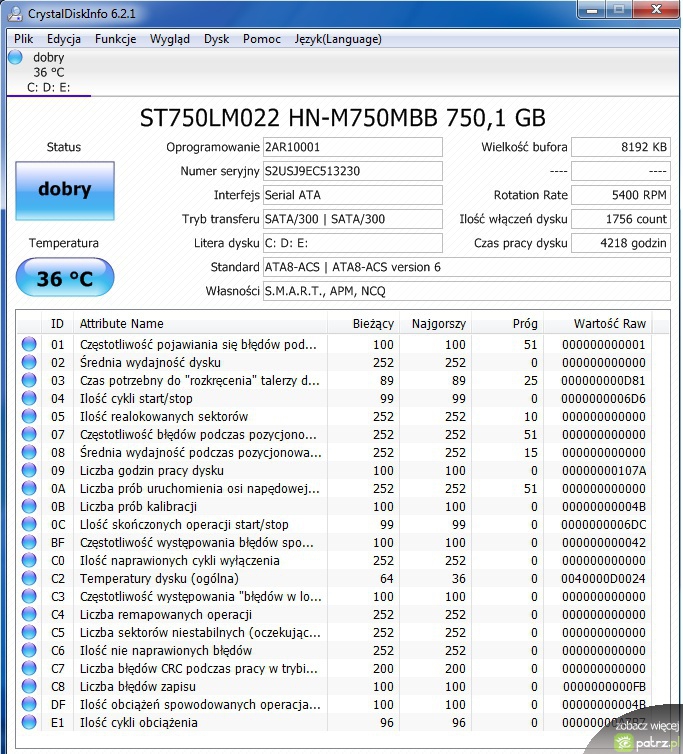Click status orb beside ID C2 temperature row

click(x=29, y=579)
